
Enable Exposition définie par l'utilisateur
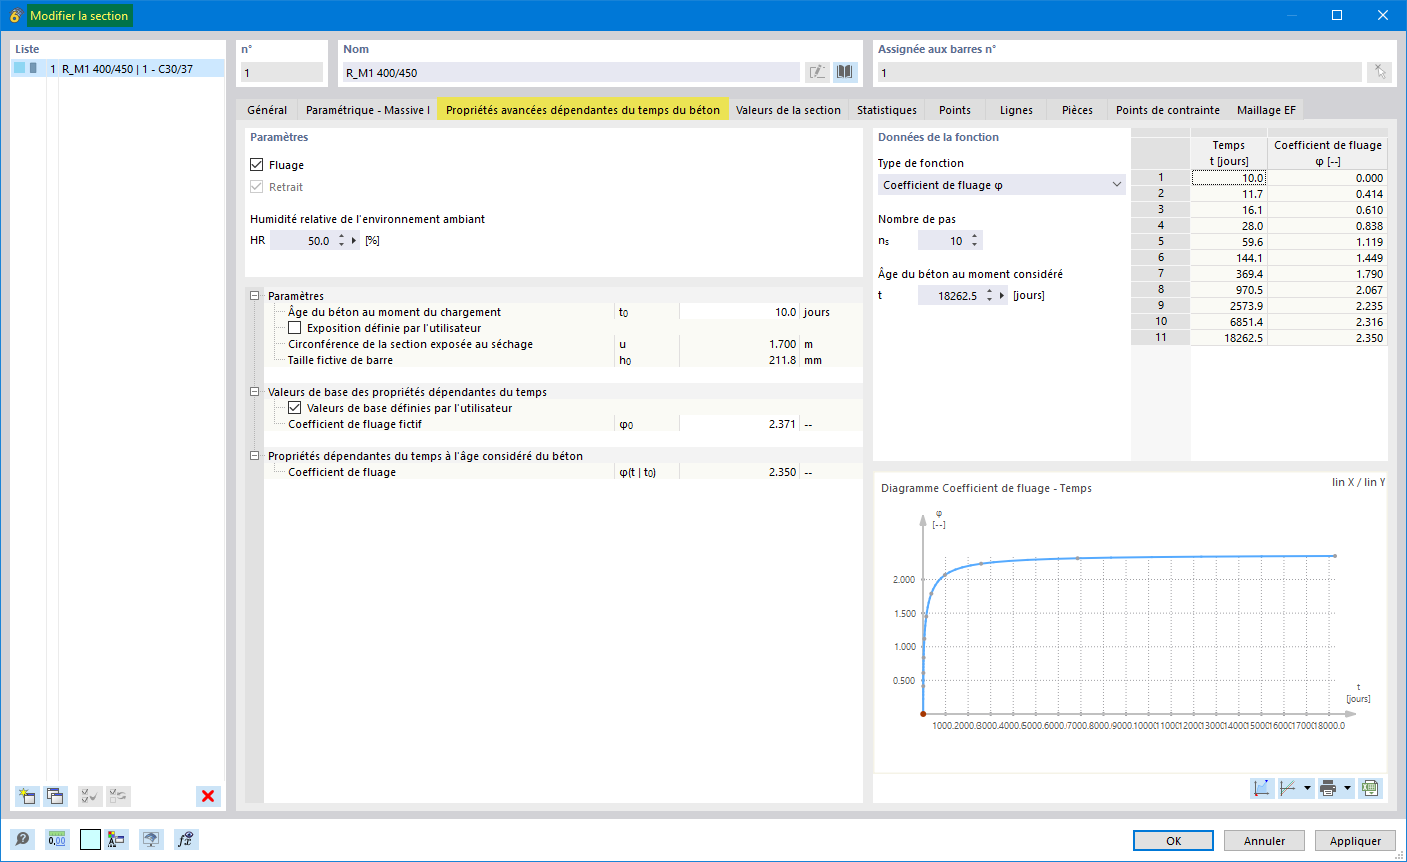[x=295, y=328]
